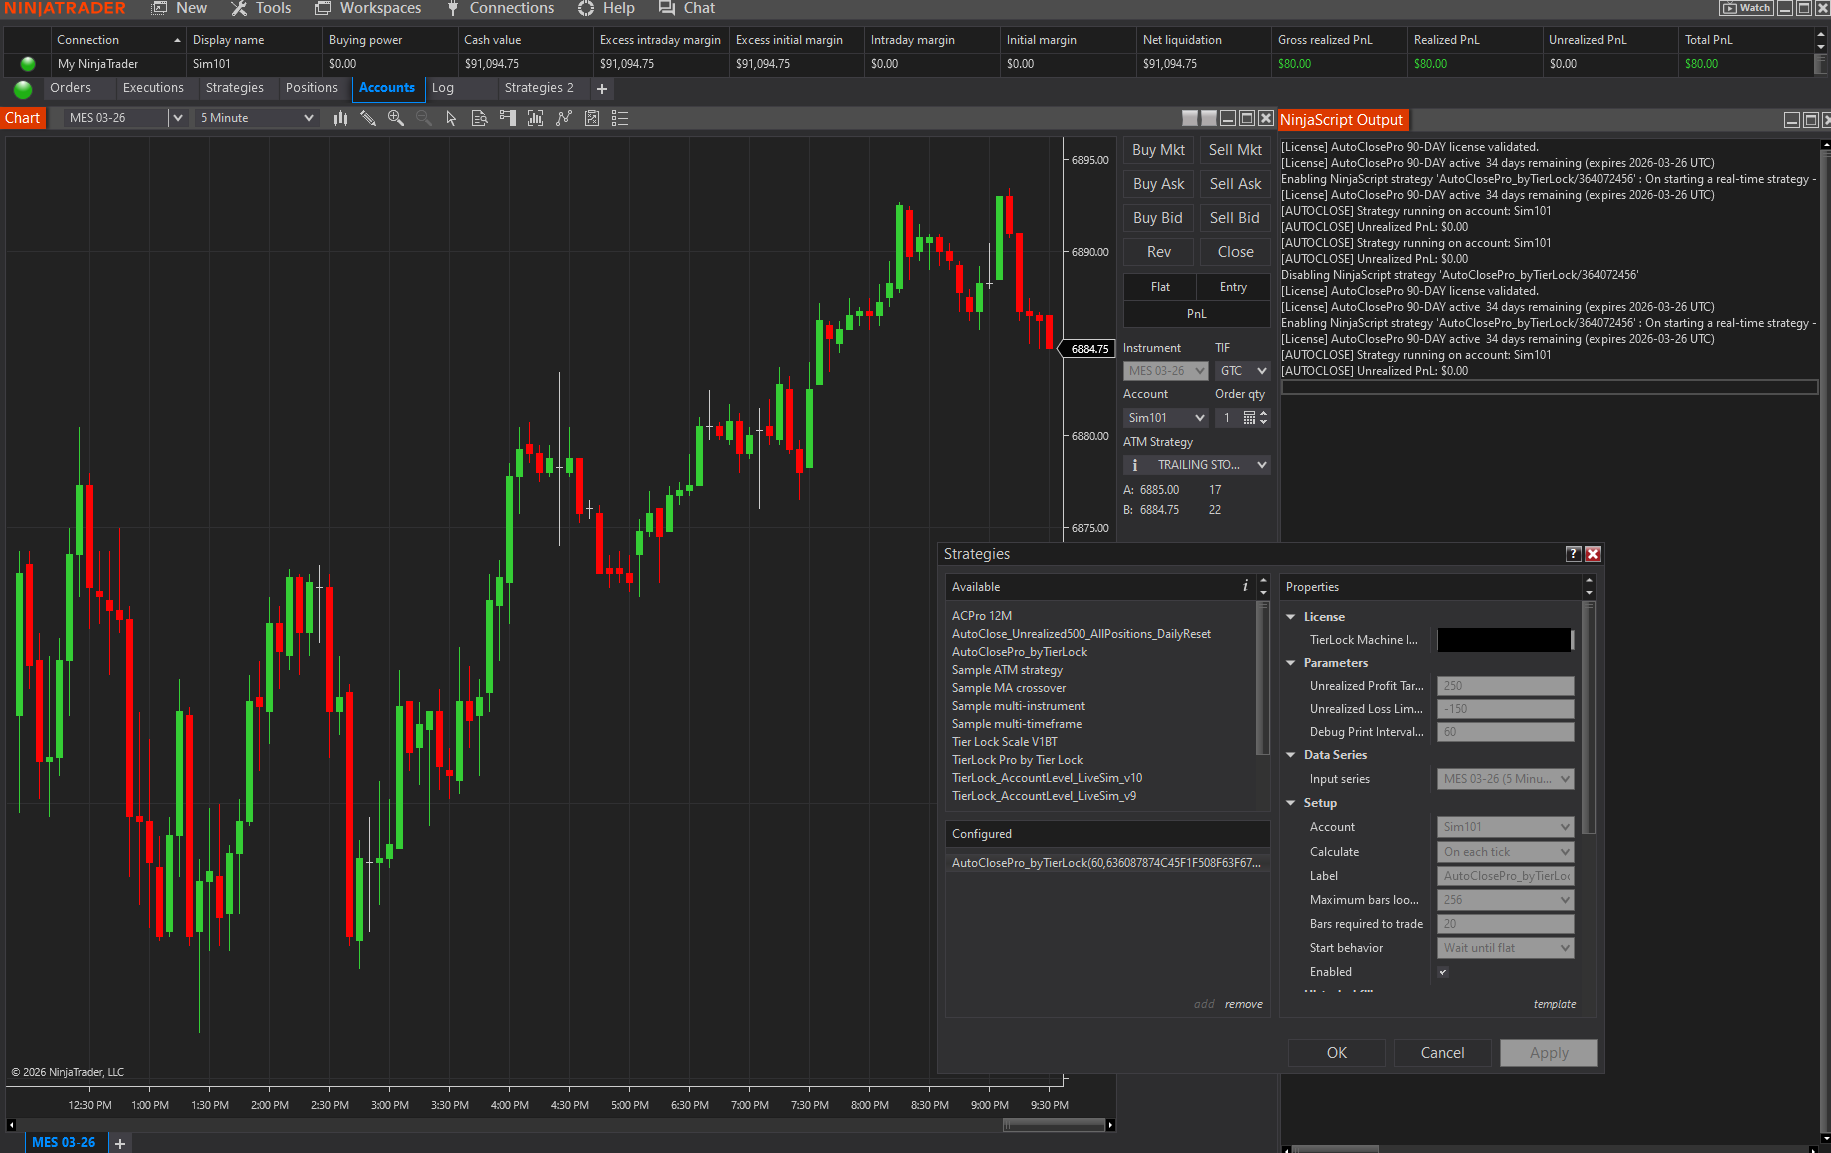Click the Buy Mkt button

click(x=1157, y=149)
